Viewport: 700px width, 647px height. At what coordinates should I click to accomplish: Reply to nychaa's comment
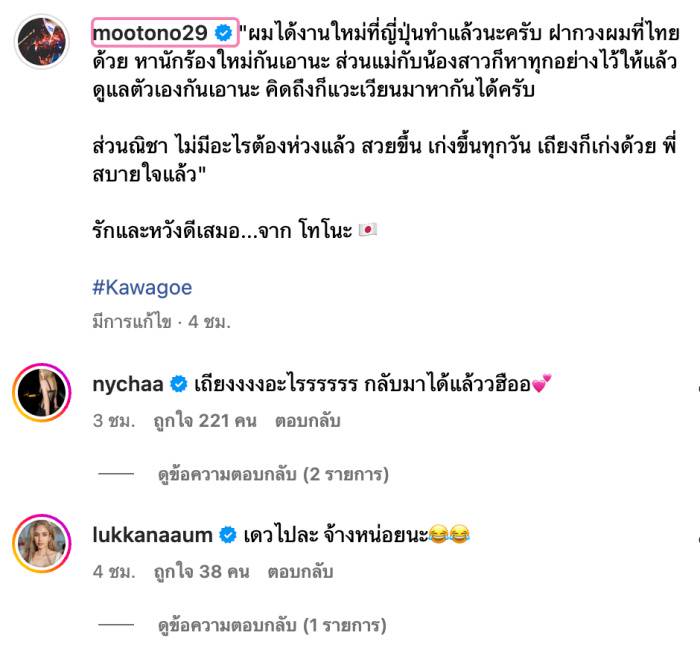(x=308, y=421)
